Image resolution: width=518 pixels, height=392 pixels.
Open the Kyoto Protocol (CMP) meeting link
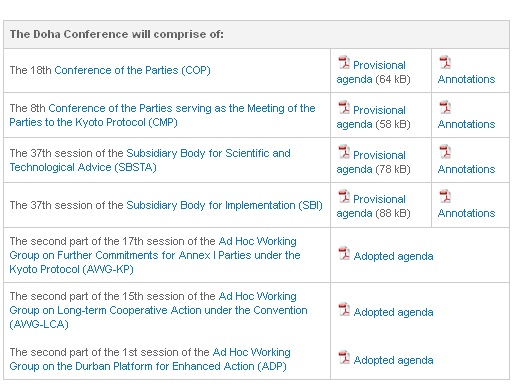click(x=162, y=115)
